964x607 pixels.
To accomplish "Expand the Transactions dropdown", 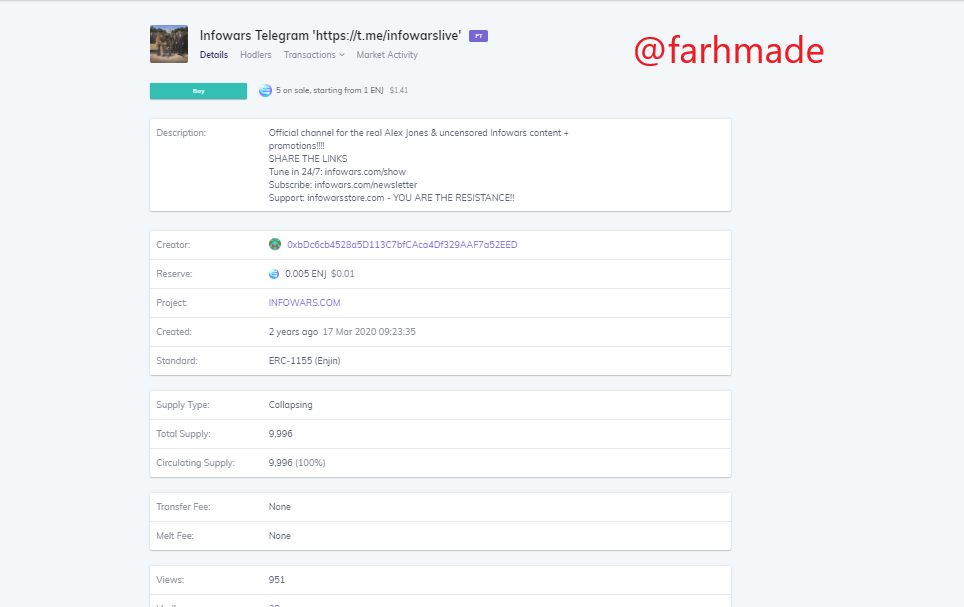I will [x=314, y=55].
